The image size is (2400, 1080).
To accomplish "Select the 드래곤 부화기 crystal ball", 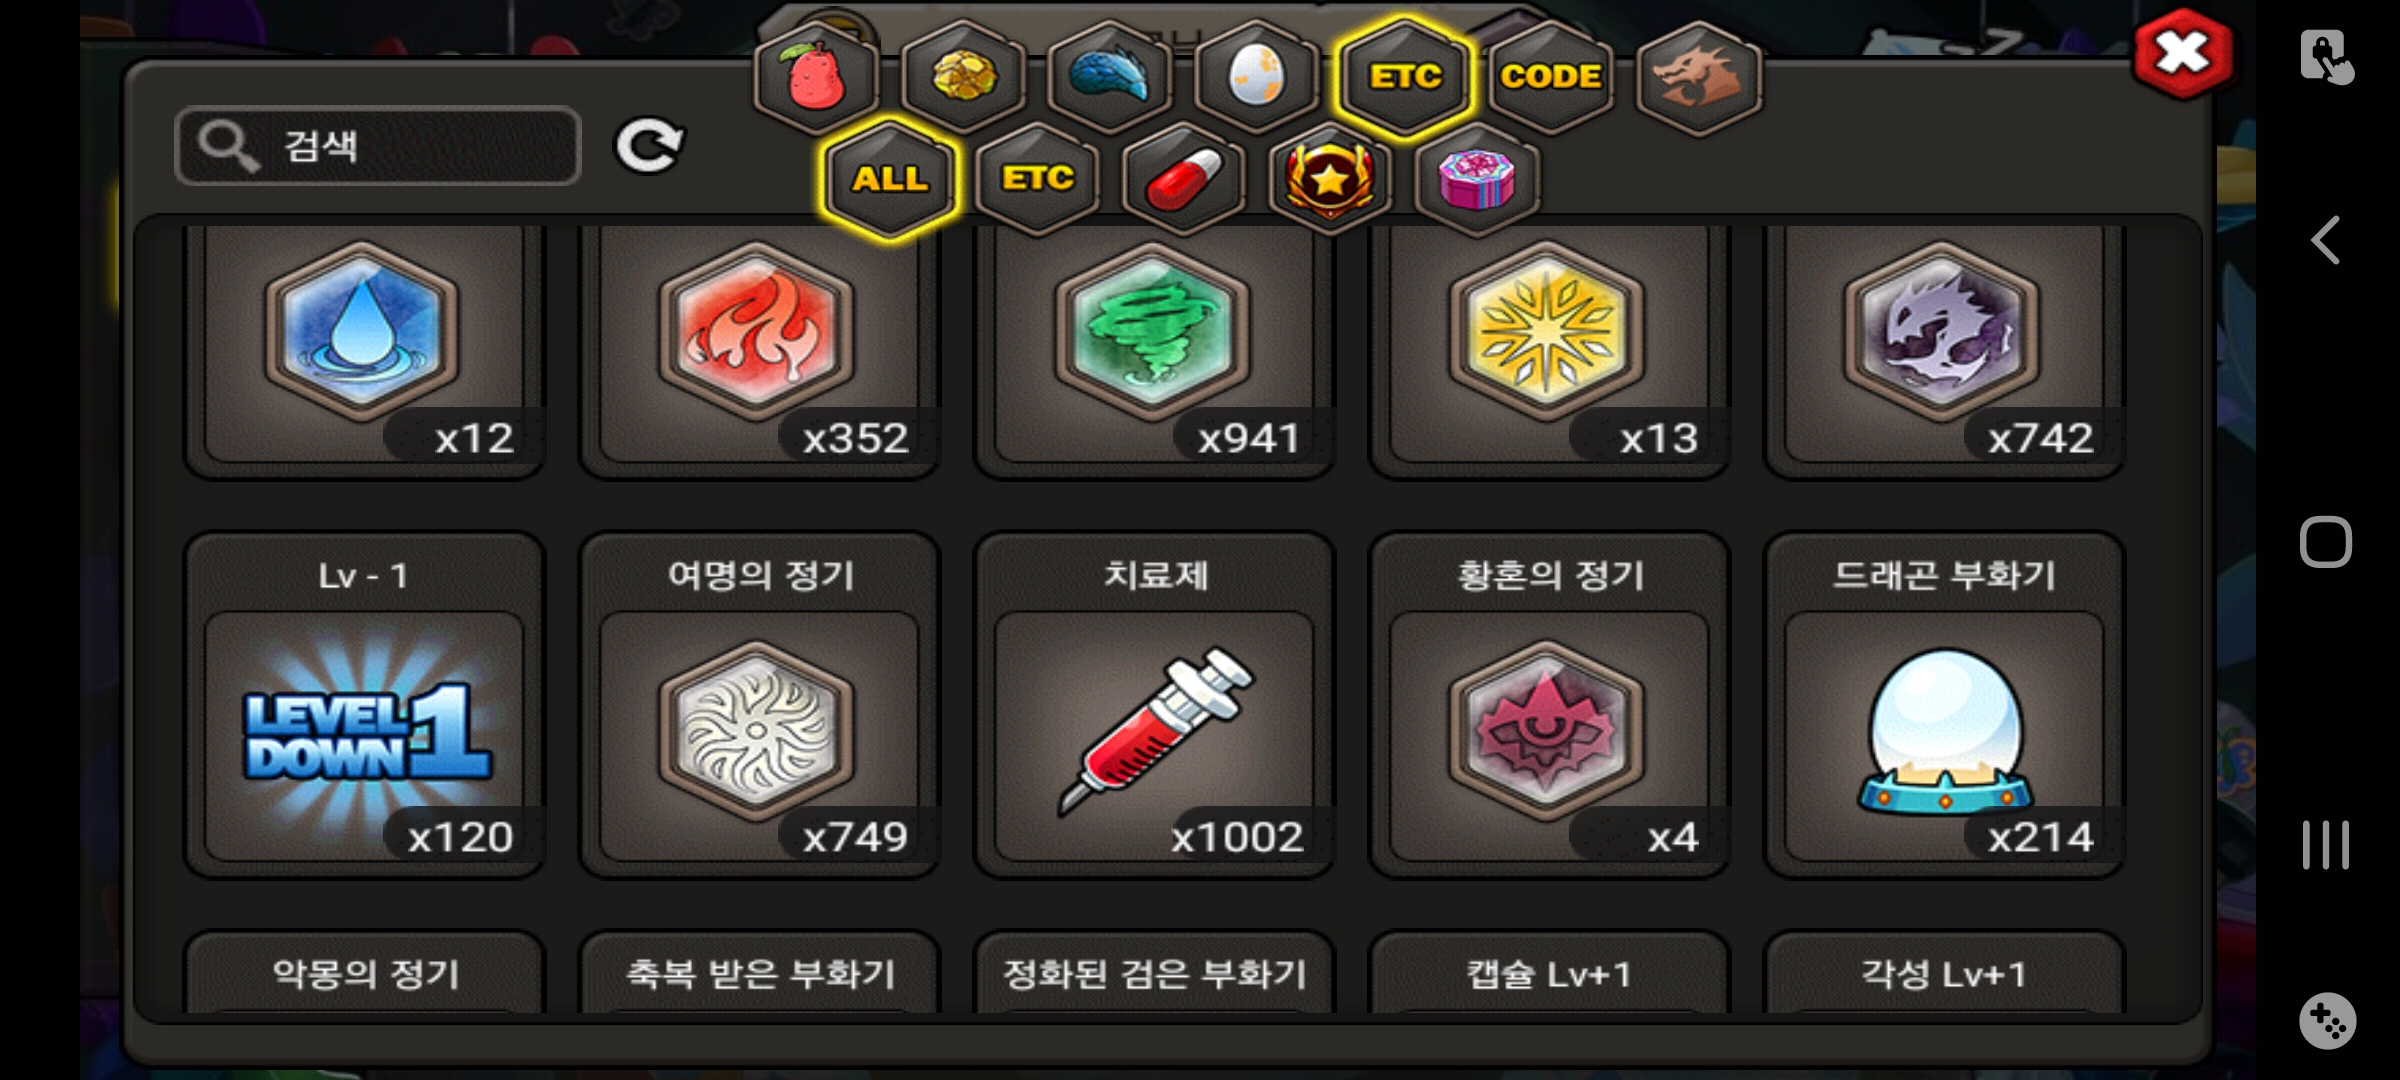I will pyautogui.click(x=1943, y=705).
